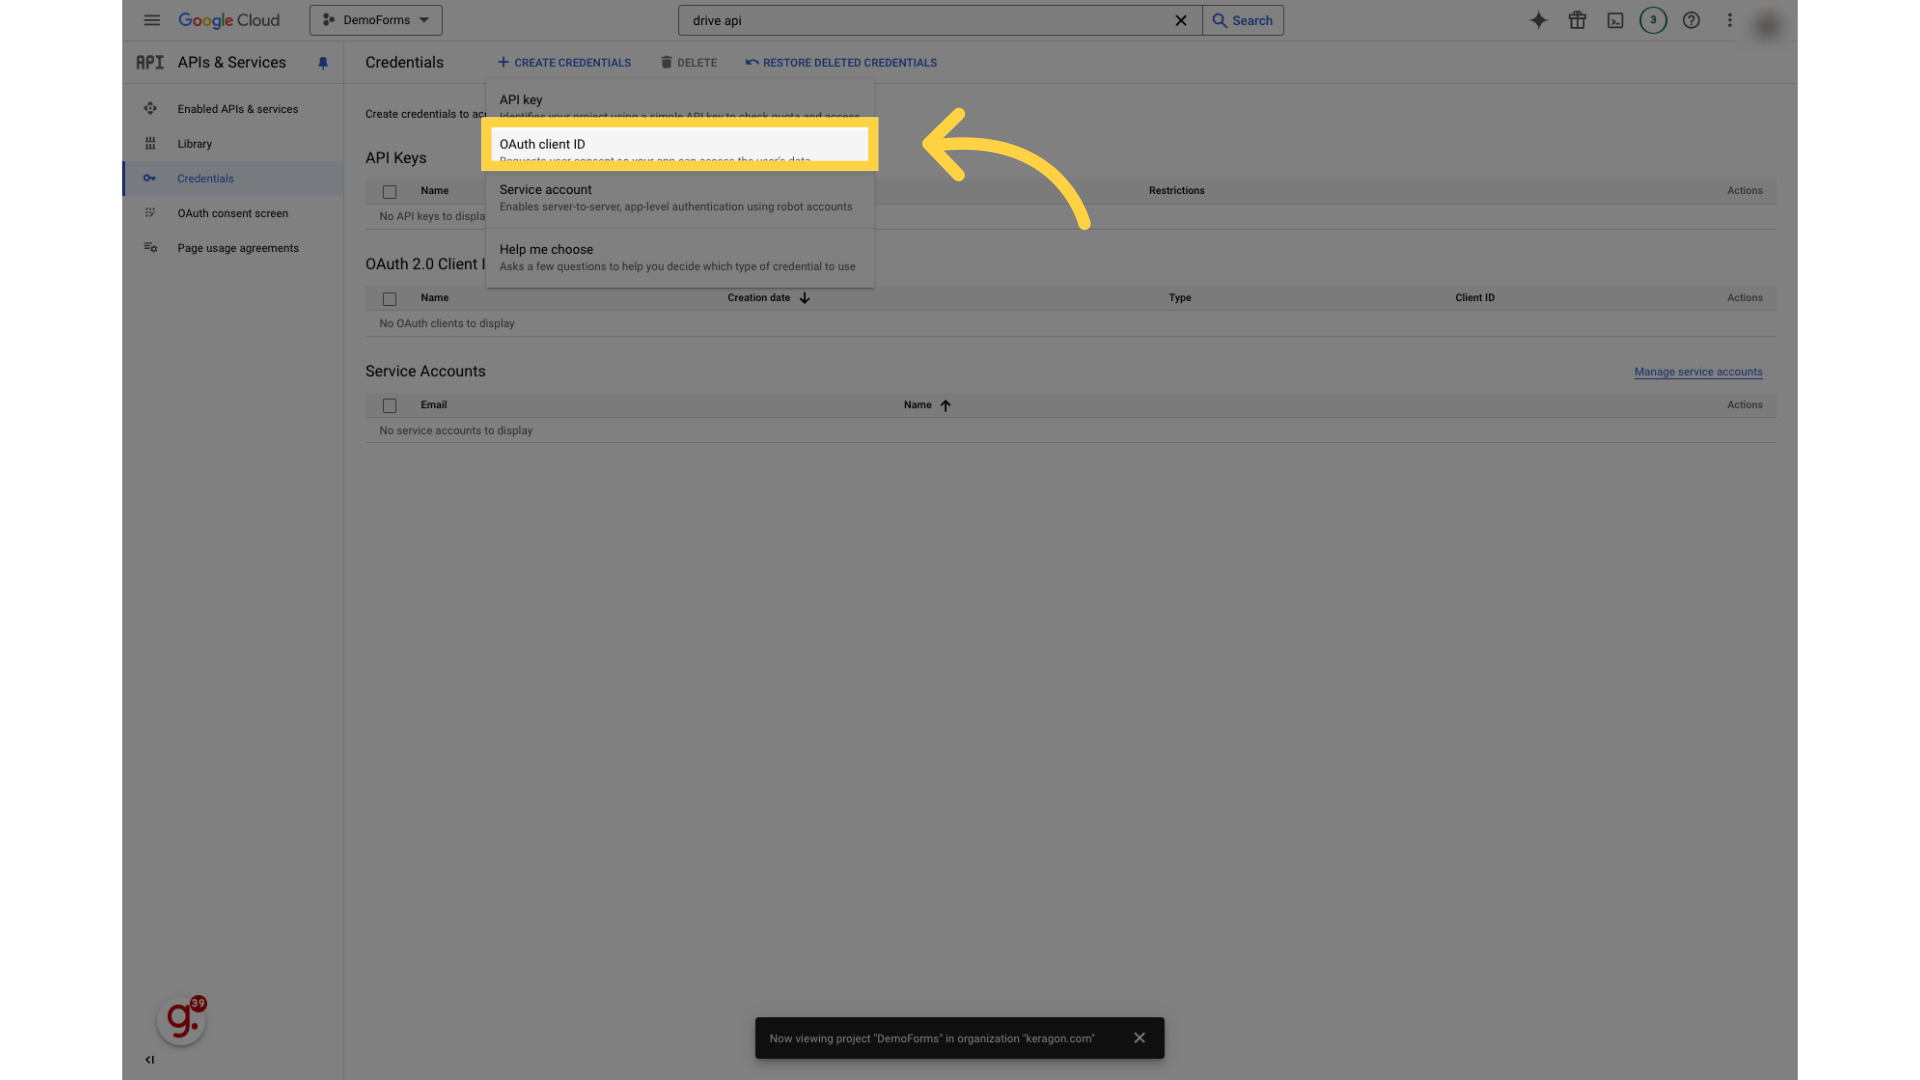The width and height of the screenshot is (1920, 1080).
Task: Dismiss the 'Now viewing project' notification
Action: point(1139,1038)
